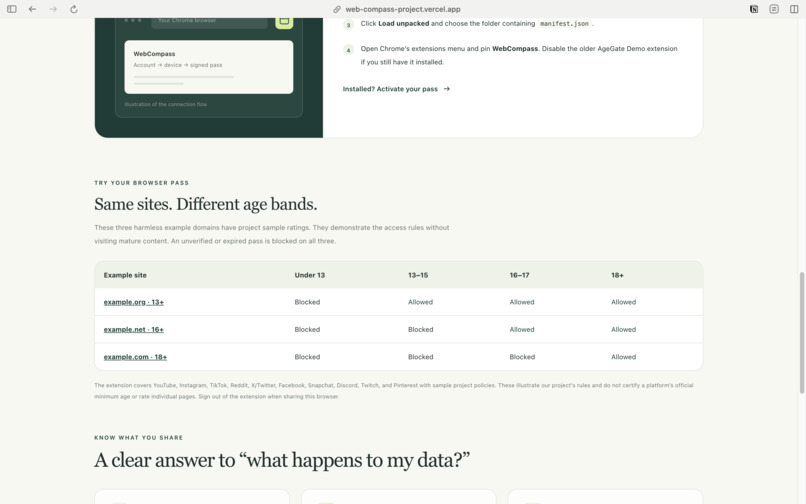806x504 pixels.
Task: Open the example.com · 18+ link
Action: coord(135,356)
